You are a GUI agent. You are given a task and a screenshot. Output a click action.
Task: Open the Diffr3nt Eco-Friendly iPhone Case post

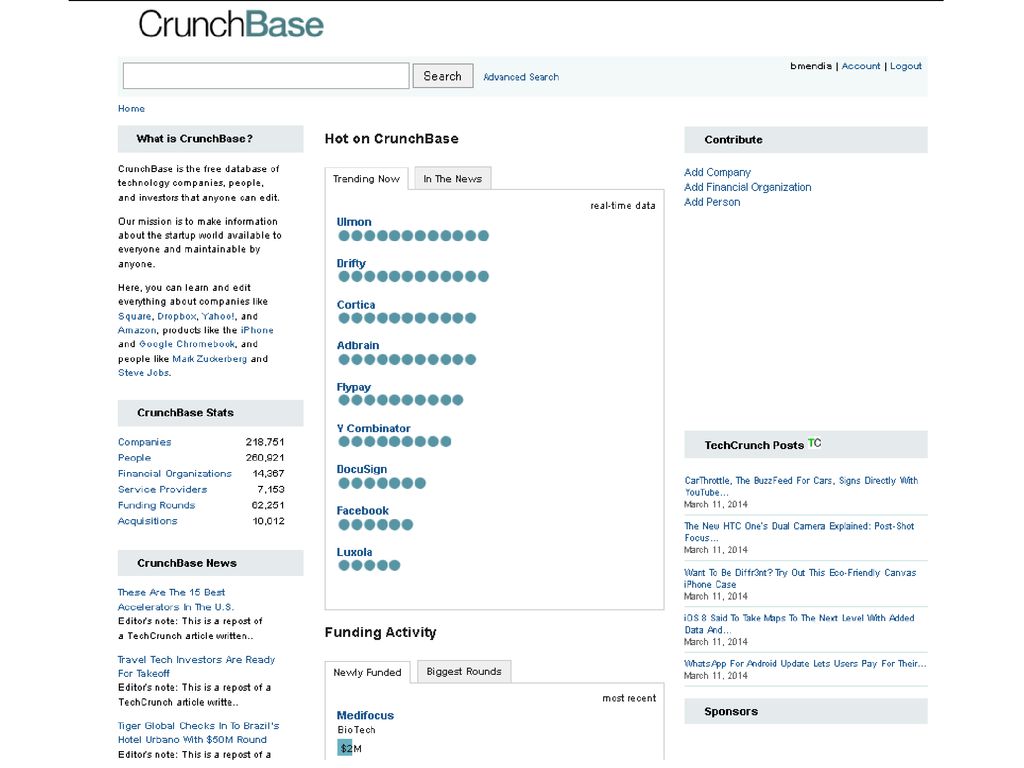coord(800,579)
